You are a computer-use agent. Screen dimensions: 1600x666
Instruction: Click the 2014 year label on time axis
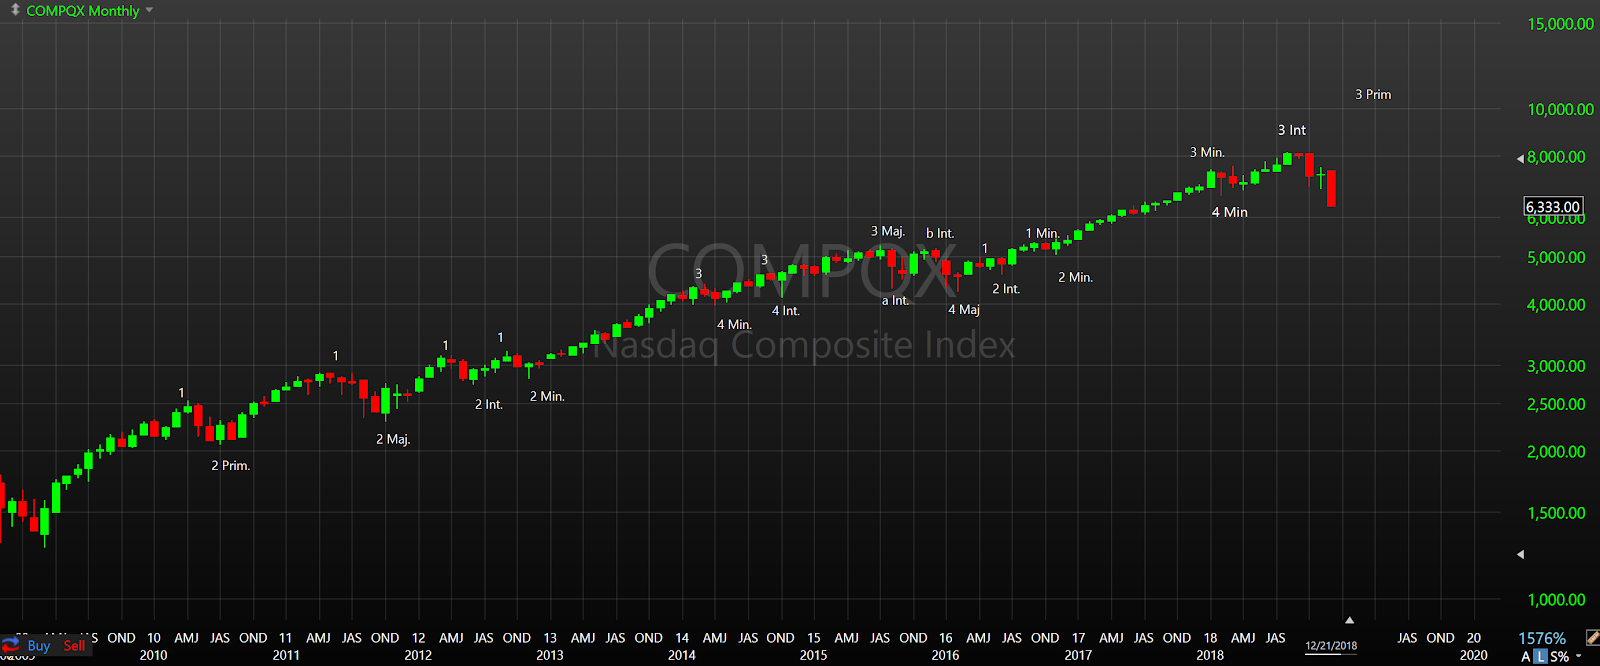[x=682, y=655]
